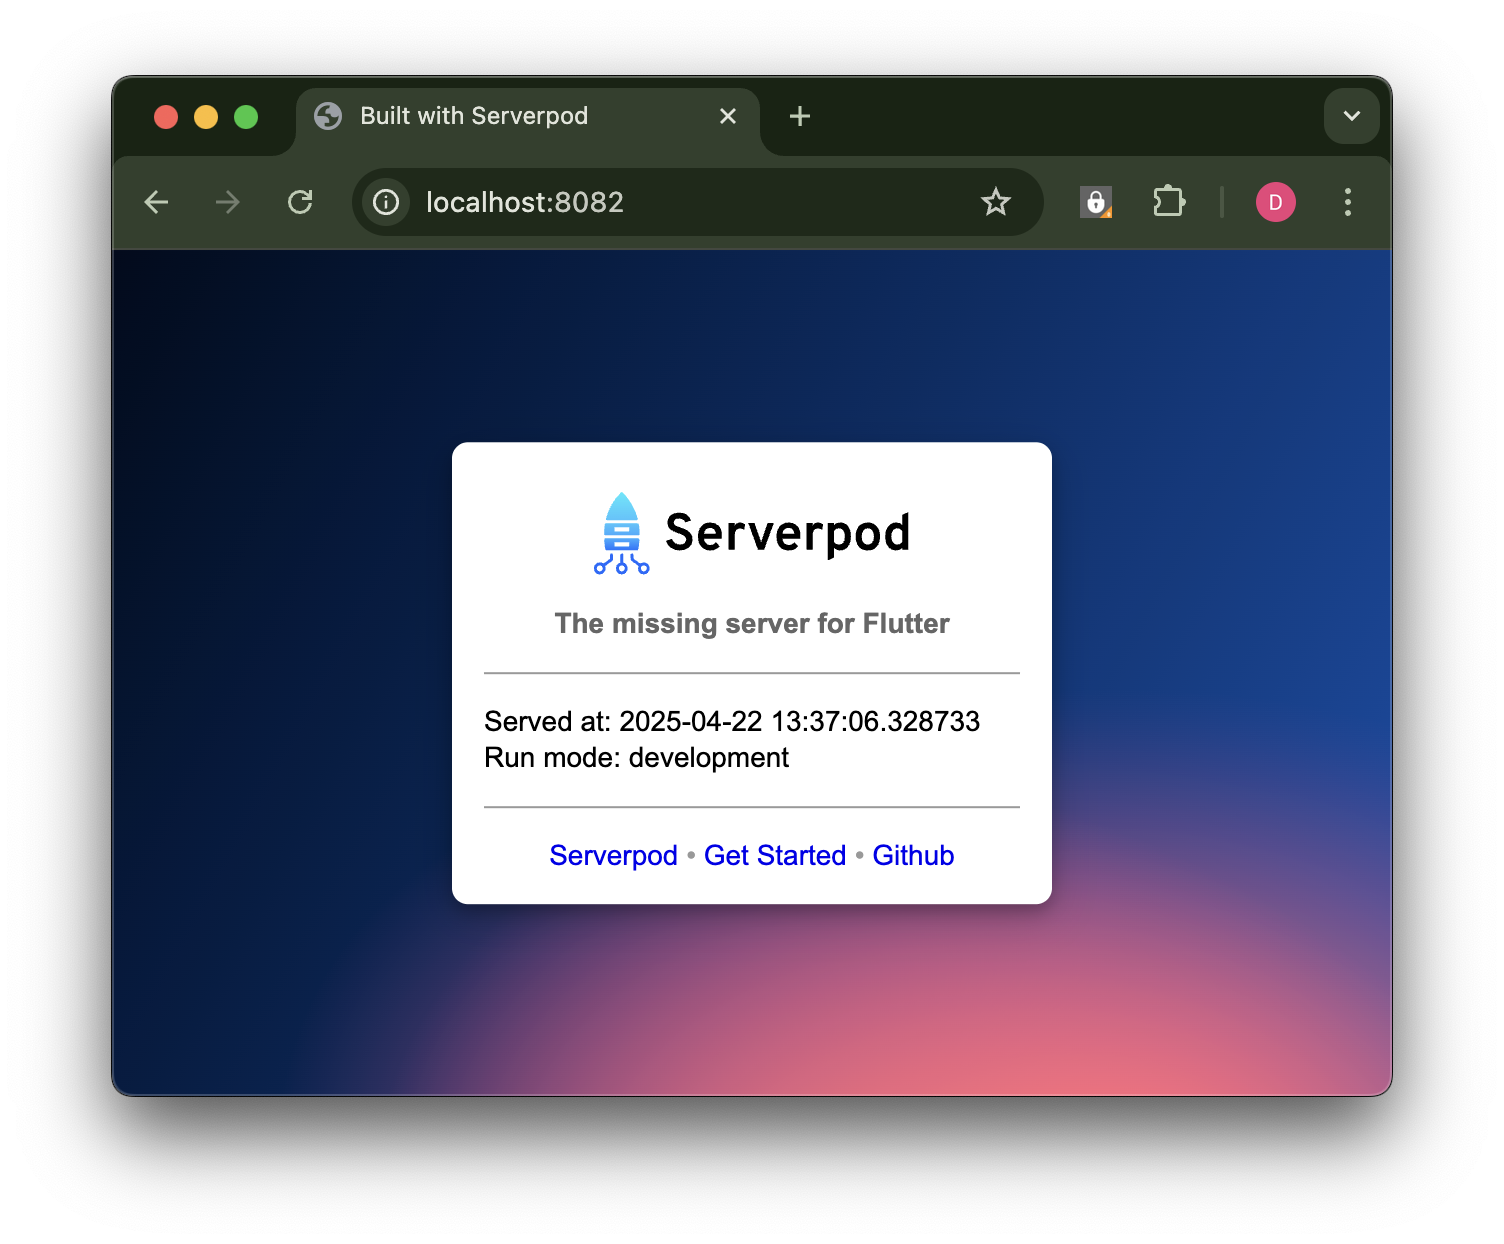Click the browser back arrow
This screenshot has height=1244, width=1504.
click(x=156, y=202)
